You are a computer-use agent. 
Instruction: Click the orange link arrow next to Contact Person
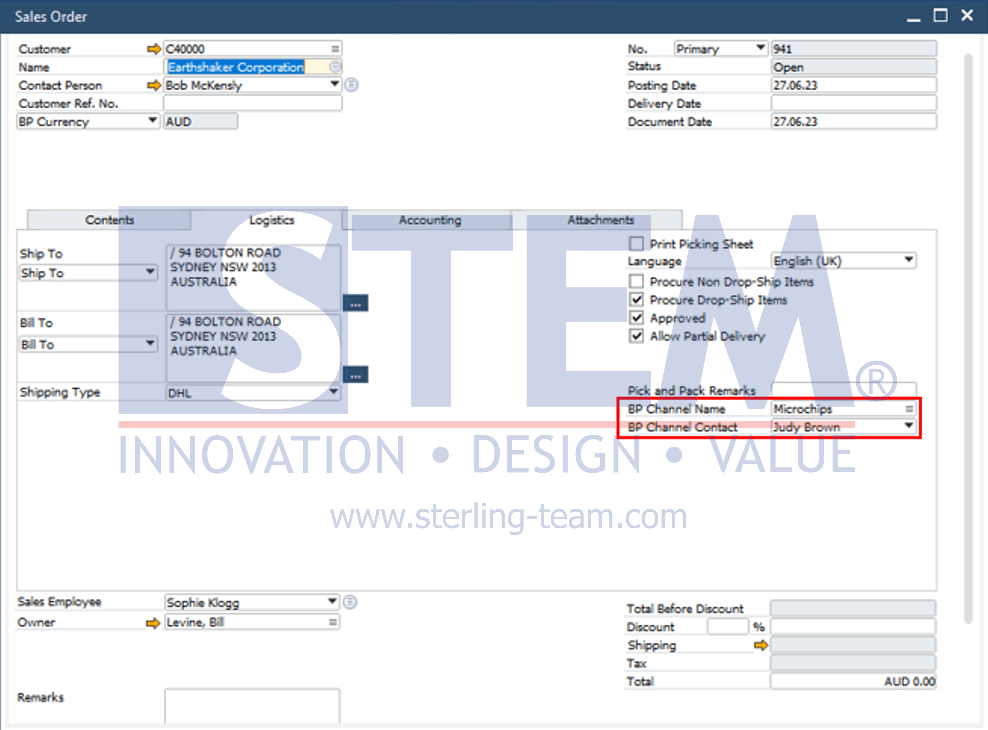pyautogui.click(x=153, y=86)
